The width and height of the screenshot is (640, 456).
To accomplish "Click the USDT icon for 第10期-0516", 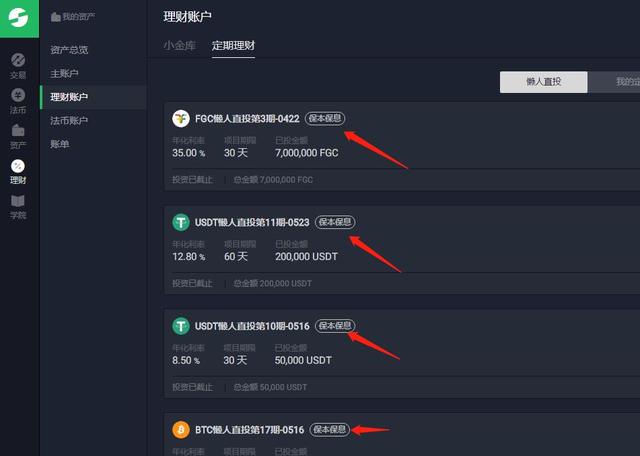I will click(181, 326).
